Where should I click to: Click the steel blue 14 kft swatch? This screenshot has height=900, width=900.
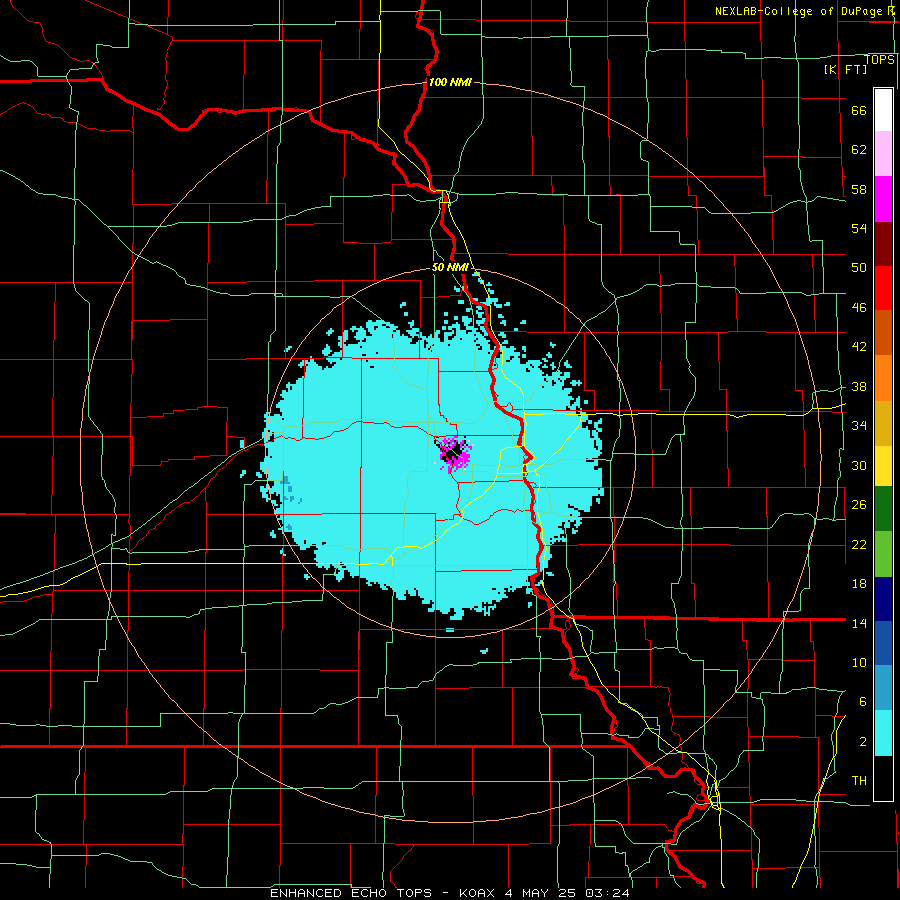click(883, 688)
